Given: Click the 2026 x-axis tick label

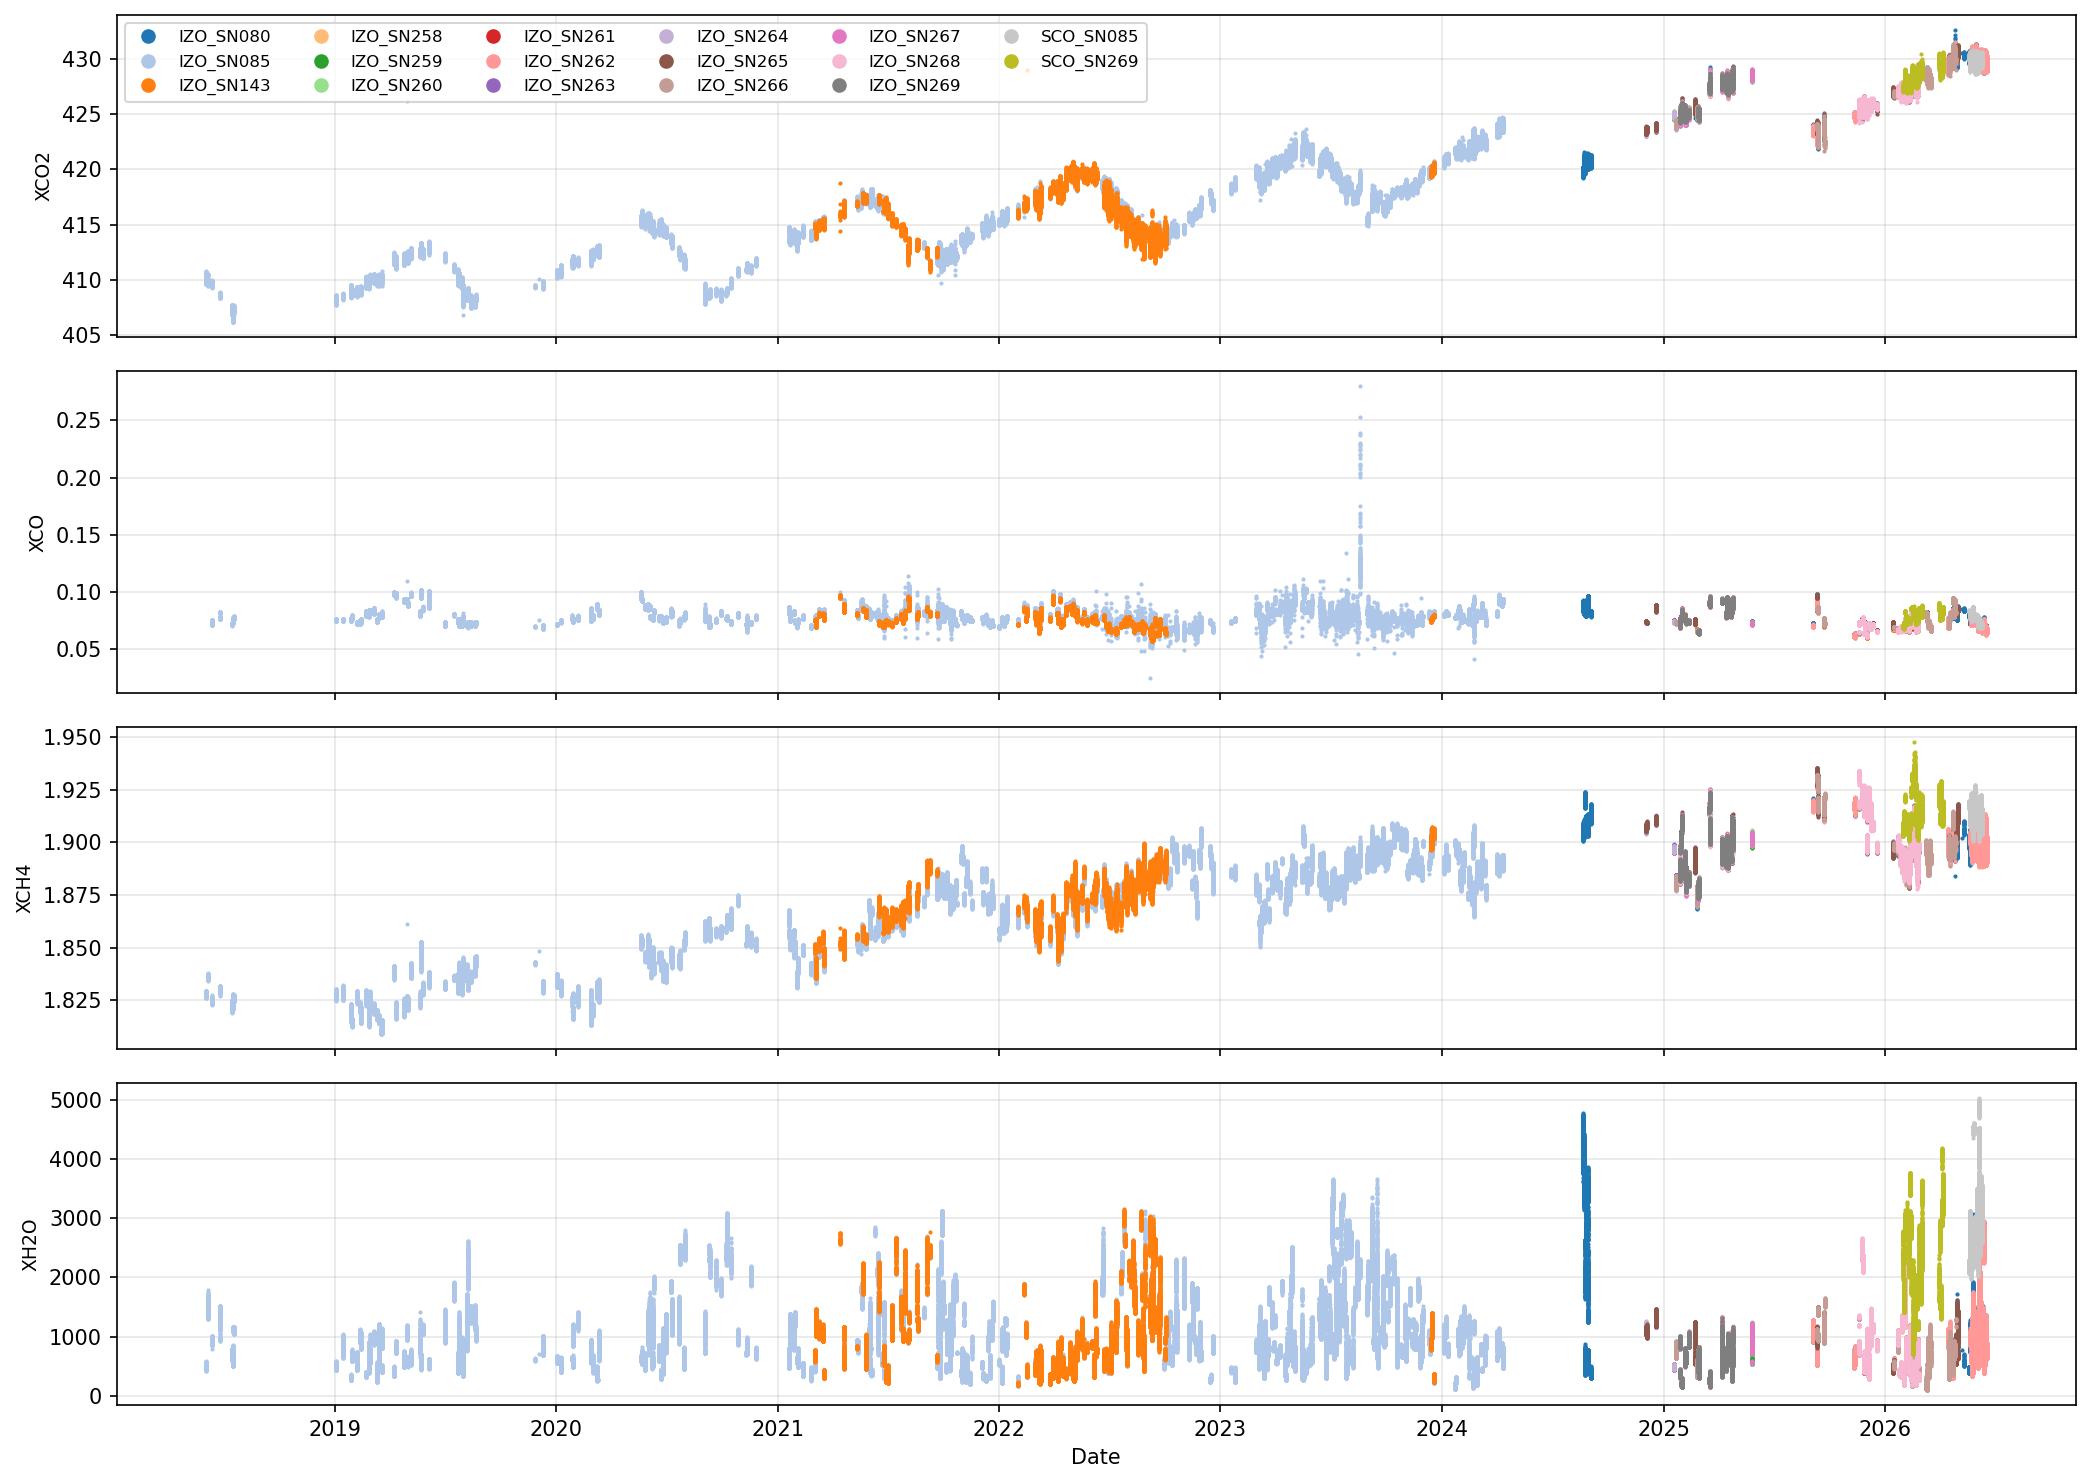Looking at the screenshot, I should click(x=1885, y=1429).
